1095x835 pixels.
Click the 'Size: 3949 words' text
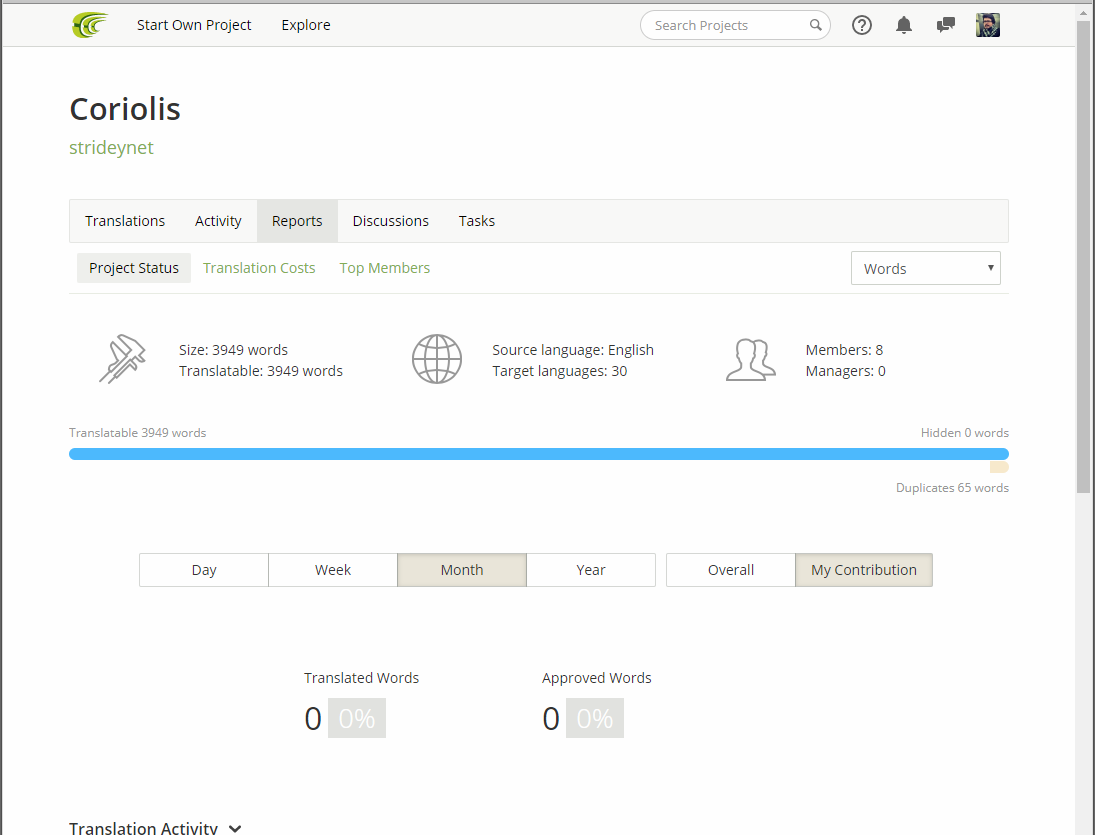pyautogui.click(x=233, y=350)
